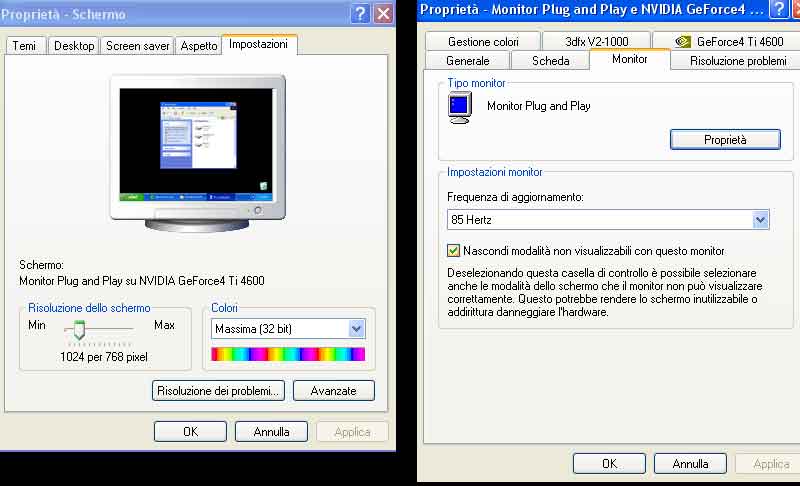Viewport: 800px width, 486px height.
Task: Open the Gestione colori tab
Action: point(483,42)
